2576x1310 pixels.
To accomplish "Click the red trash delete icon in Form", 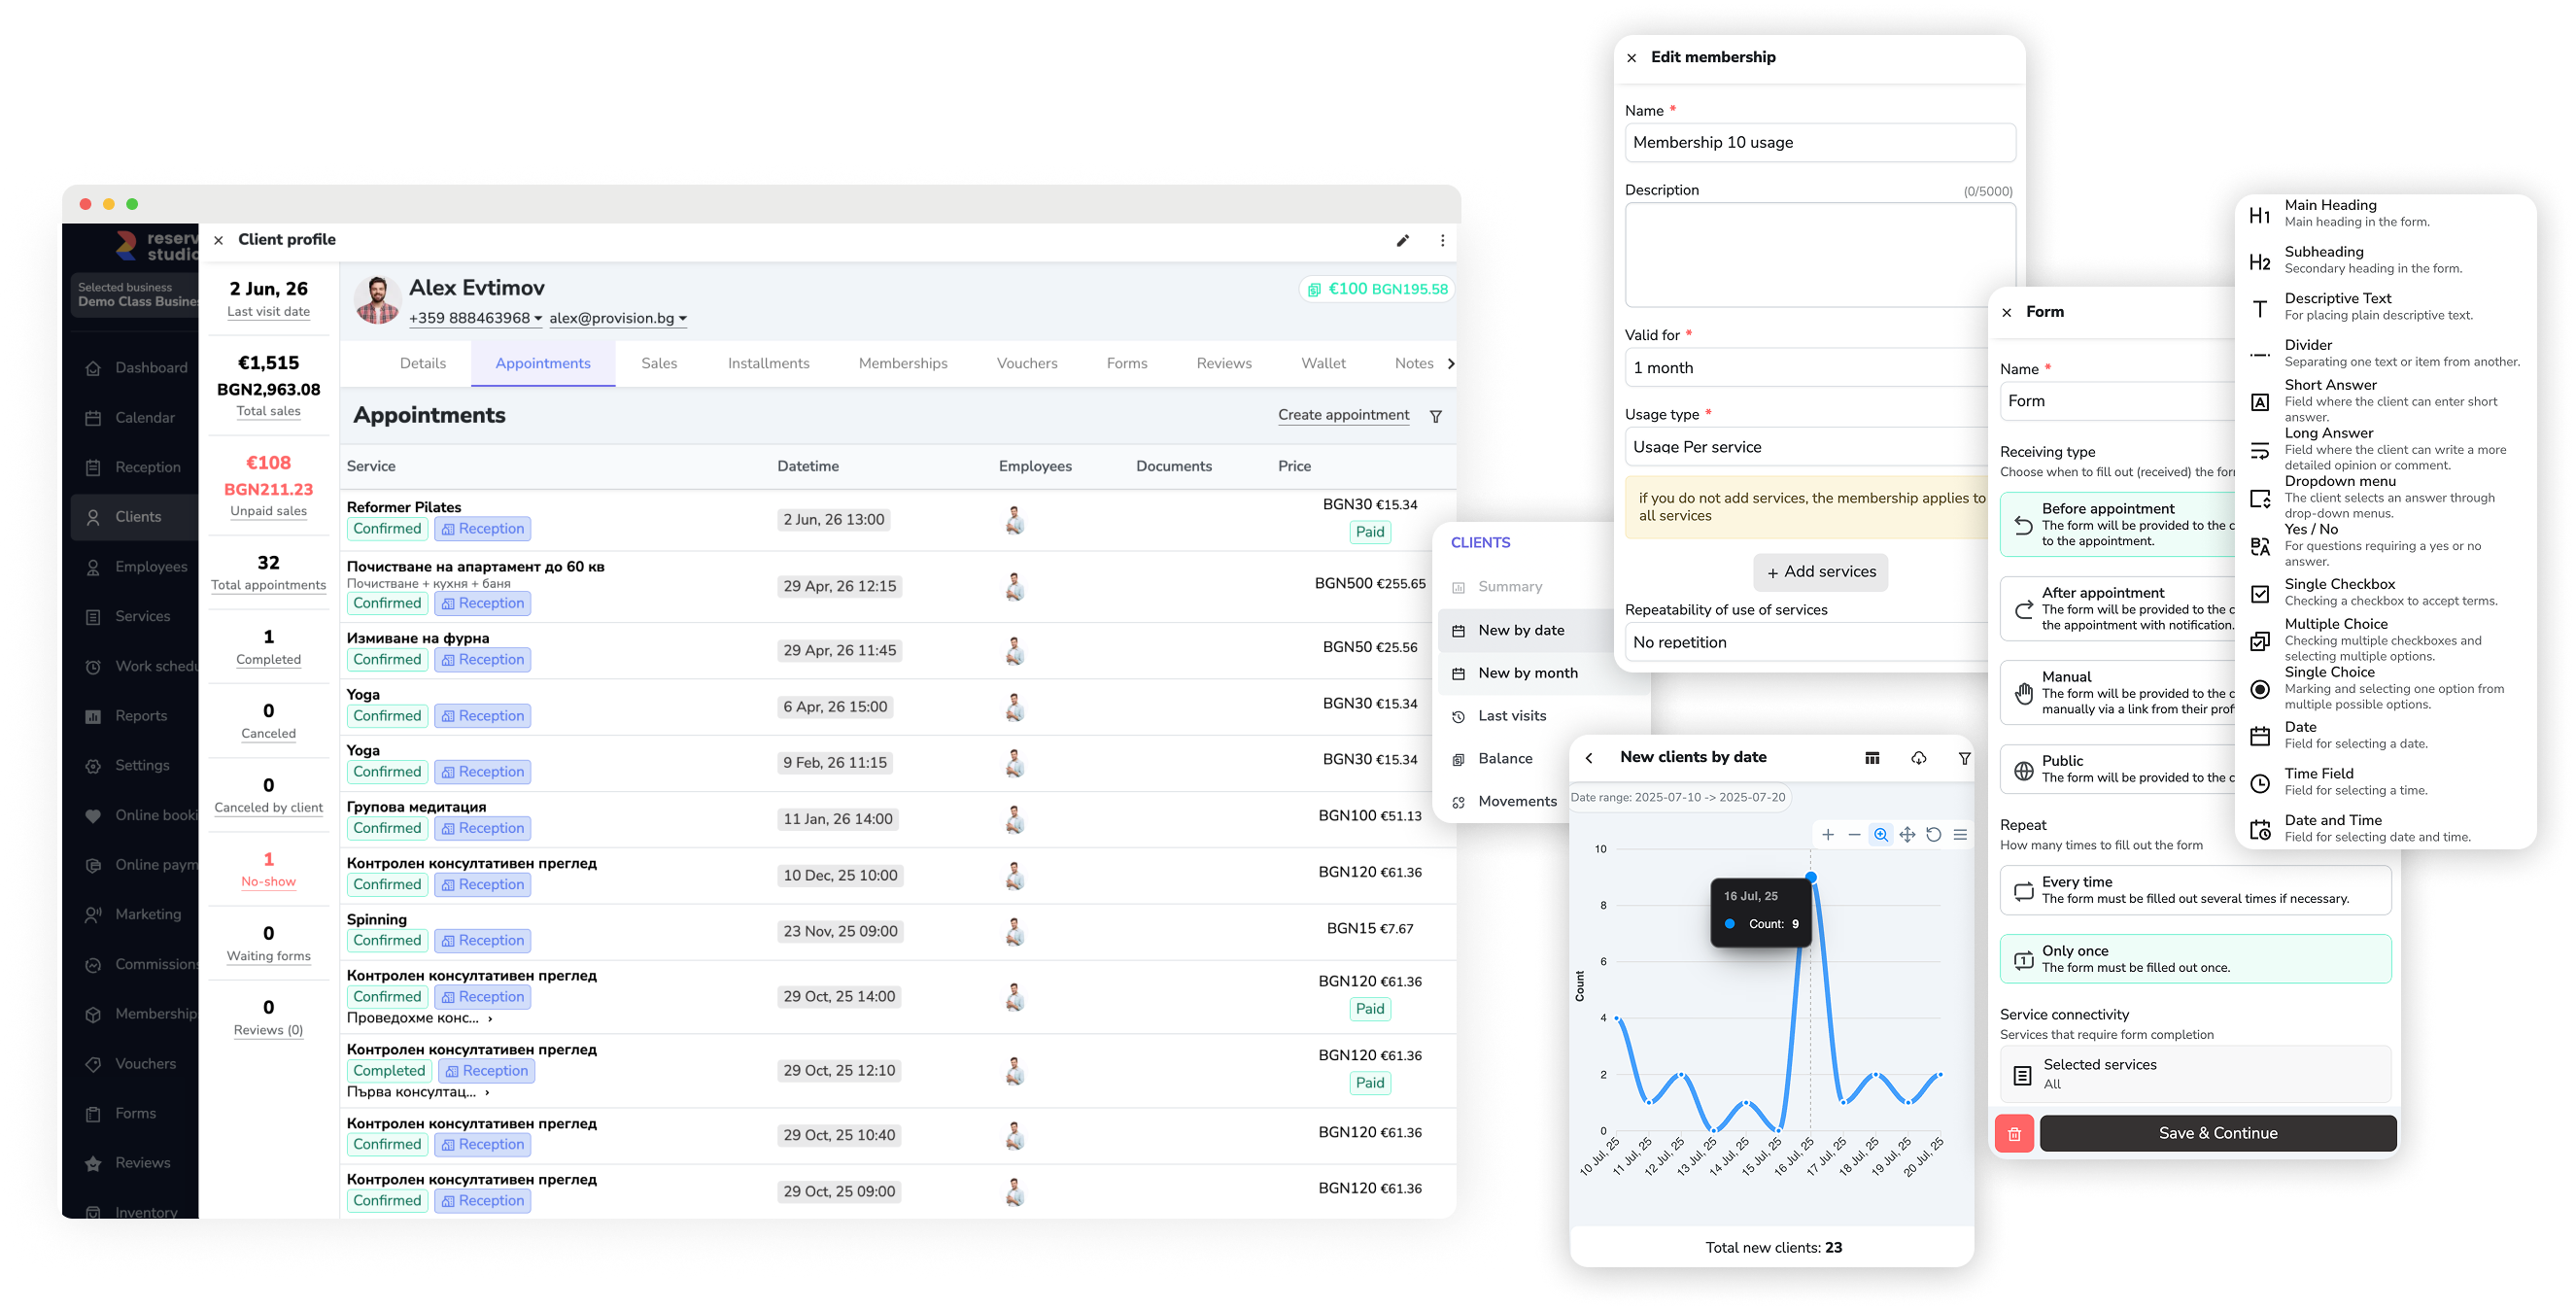I will click(x=2014, y=1133).
